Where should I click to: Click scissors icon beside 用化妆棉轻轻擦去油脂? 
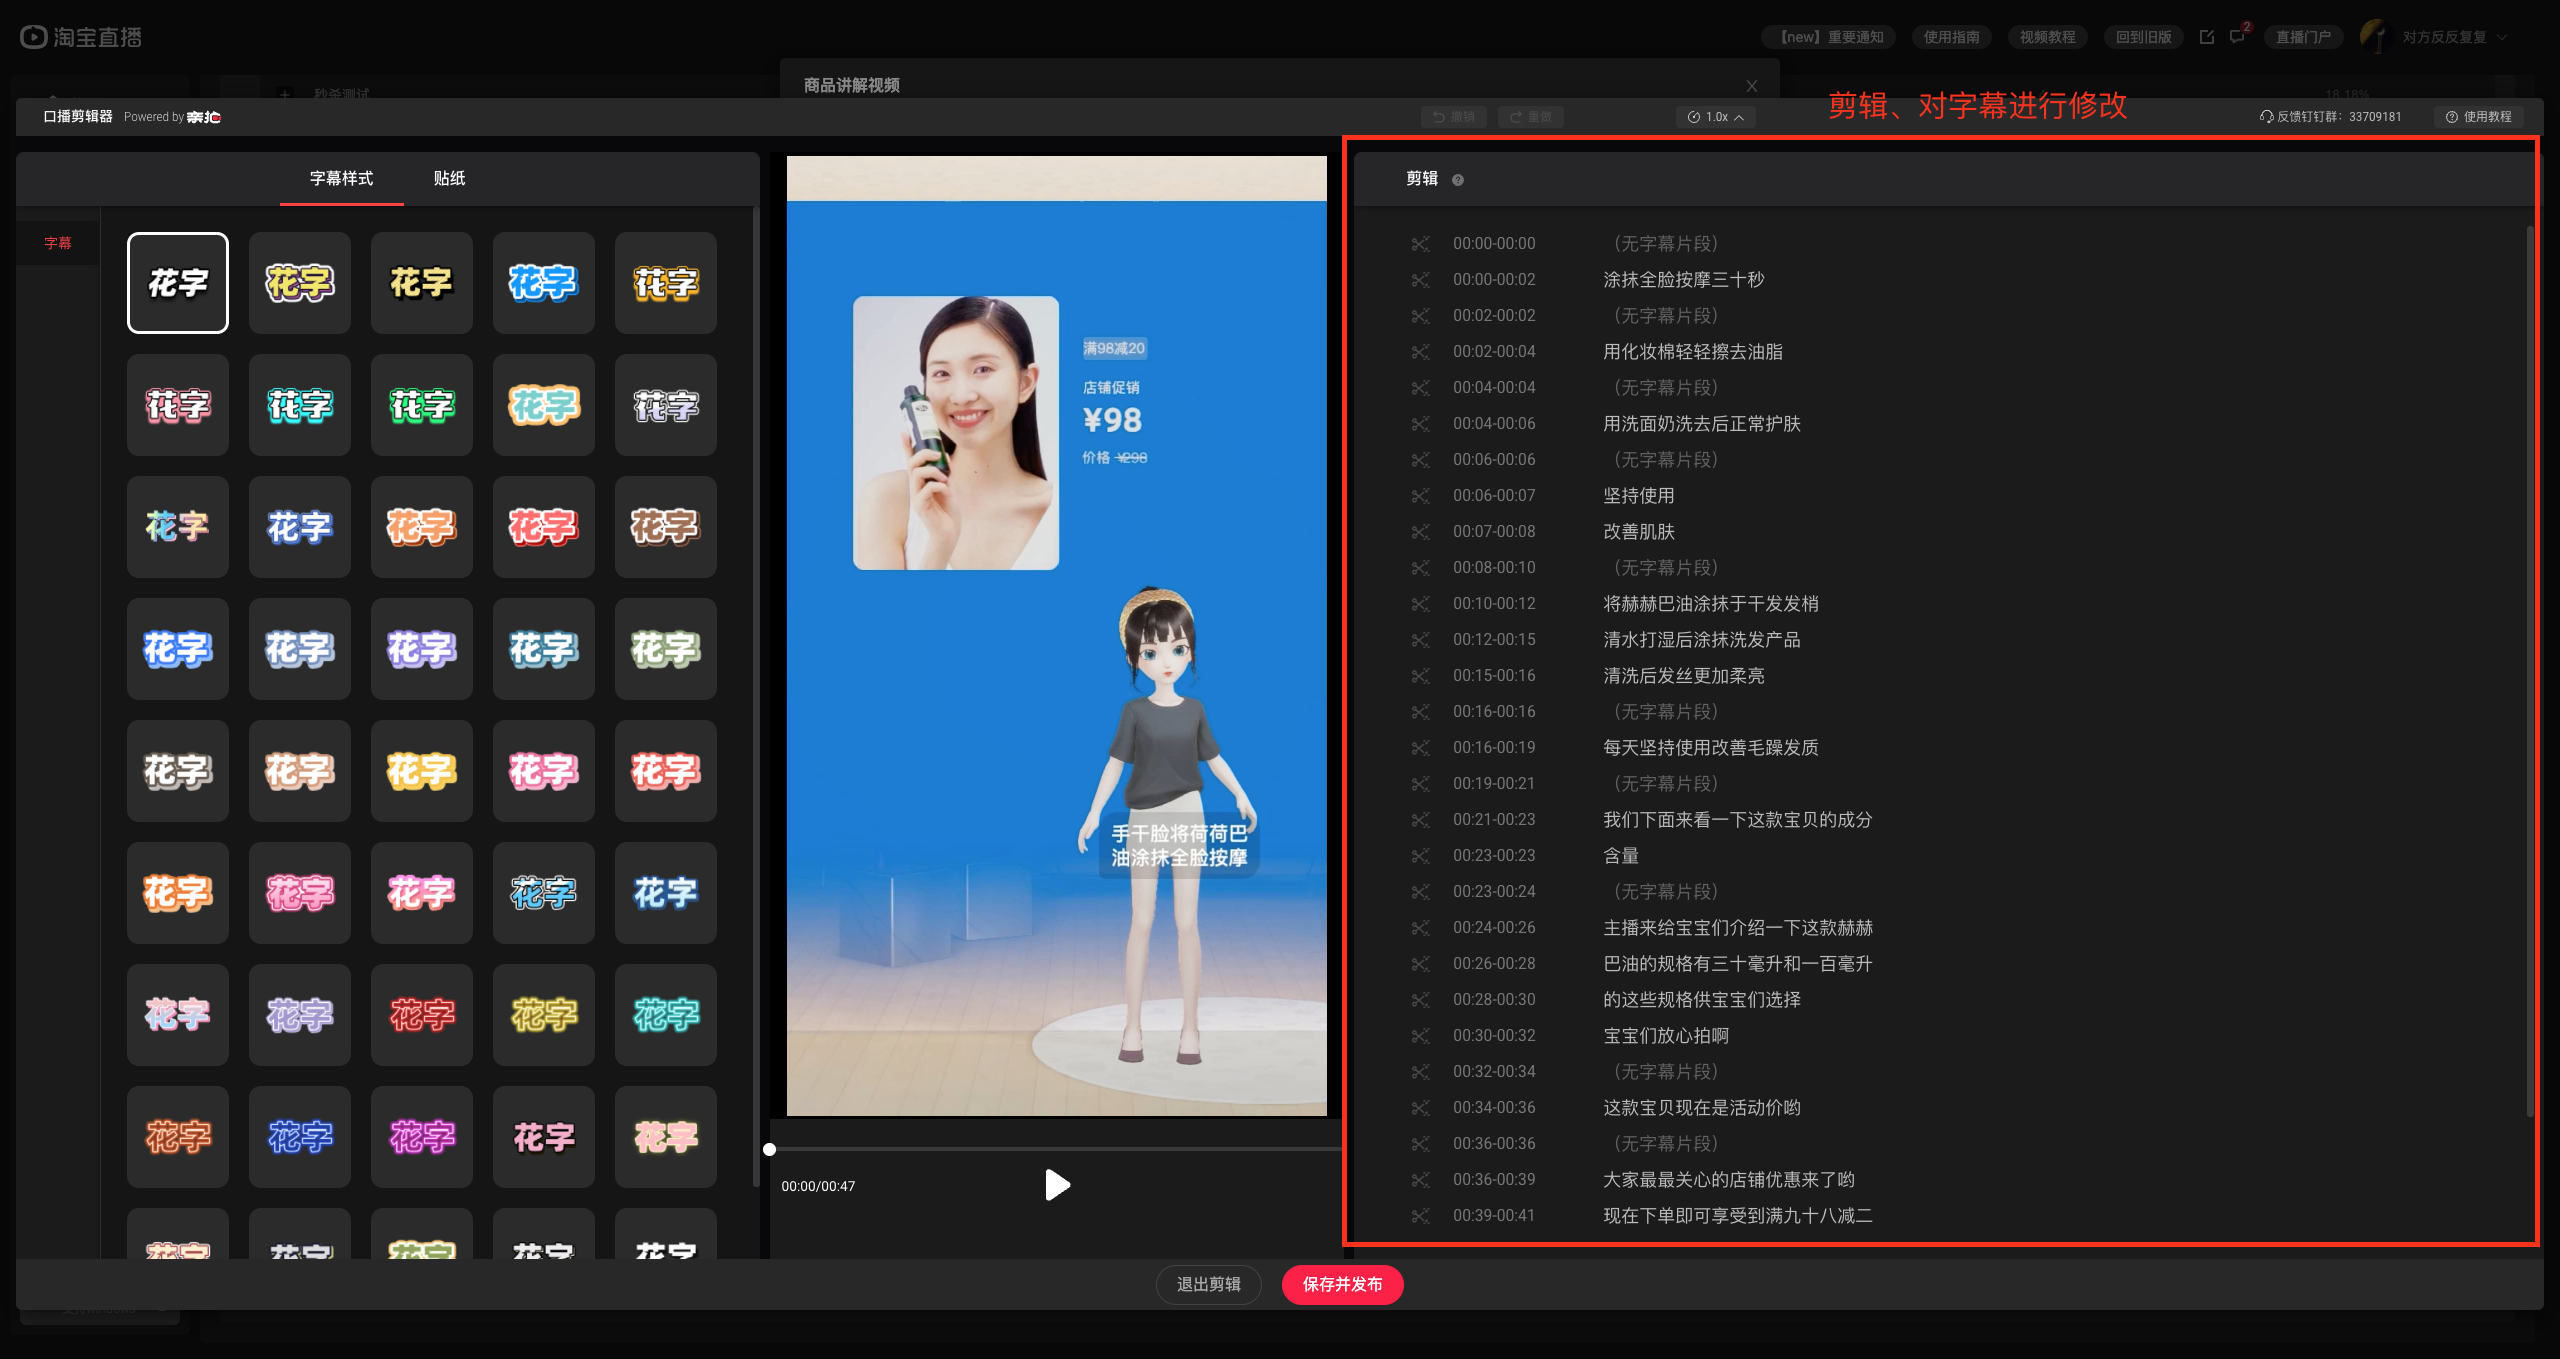(1420, 352)
